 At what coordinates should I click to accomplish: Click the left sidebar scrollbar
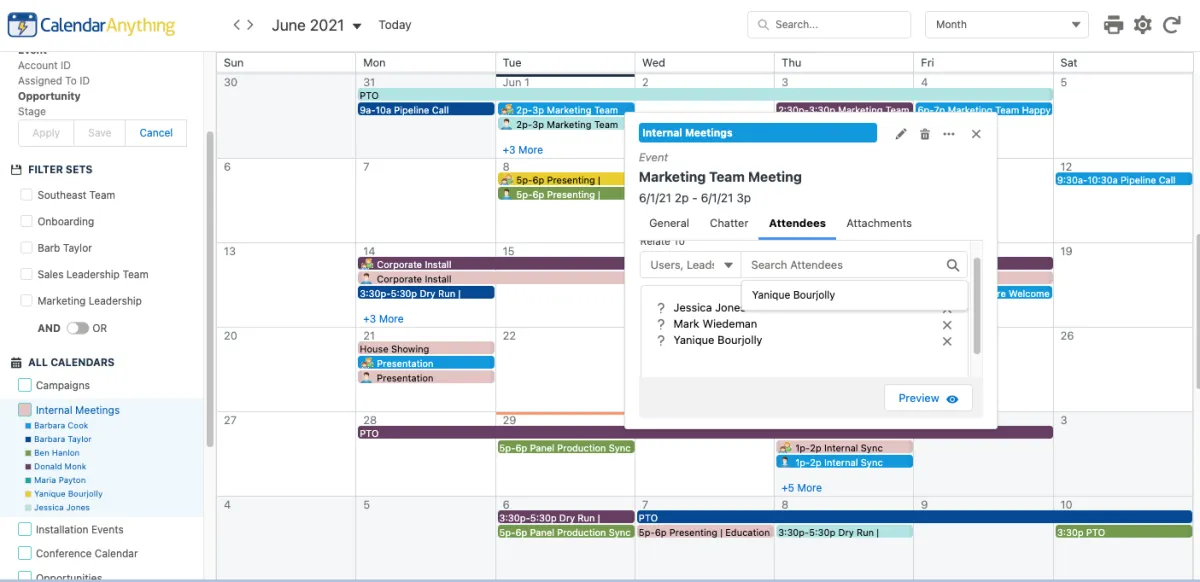(210, 290)
